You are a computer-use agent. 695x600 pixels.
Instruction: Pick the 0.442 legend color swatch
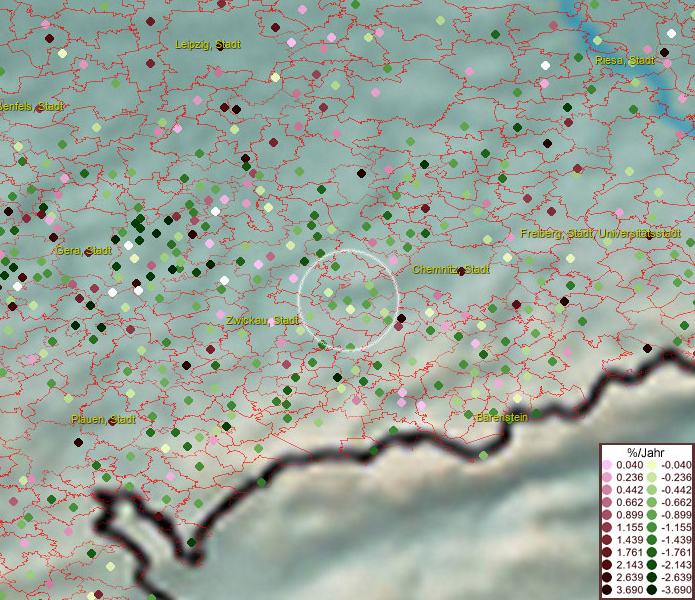point(607,490)
